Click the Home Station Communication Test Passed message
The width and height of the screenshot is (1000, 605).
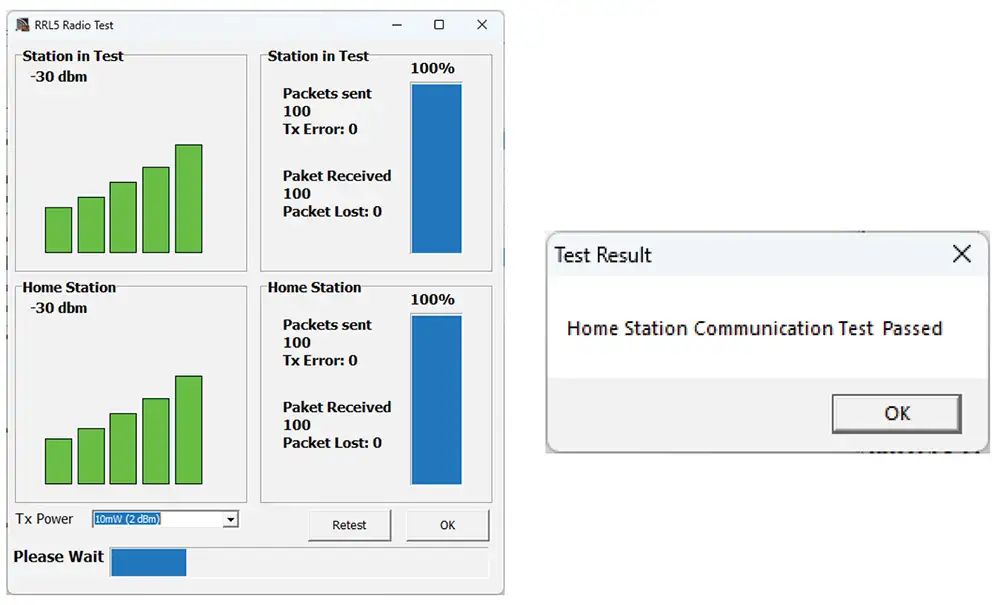pos(754,328)
